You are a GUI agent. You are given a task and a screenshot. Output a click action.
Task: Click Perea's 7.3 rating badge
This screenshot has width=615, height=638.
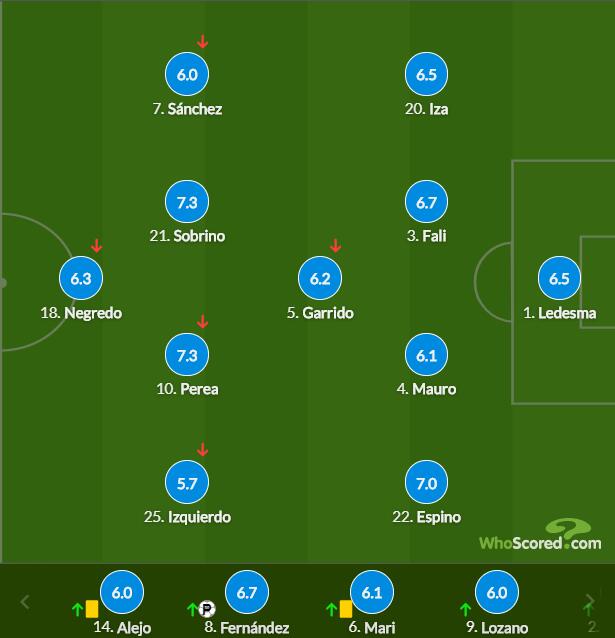(187, 355)
